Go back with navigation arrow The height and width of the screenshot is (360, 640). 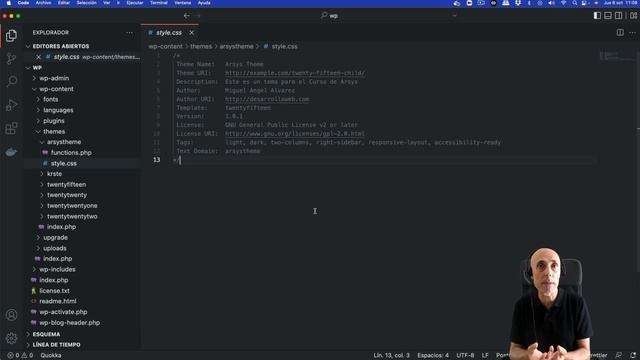(x=187, y=16)
